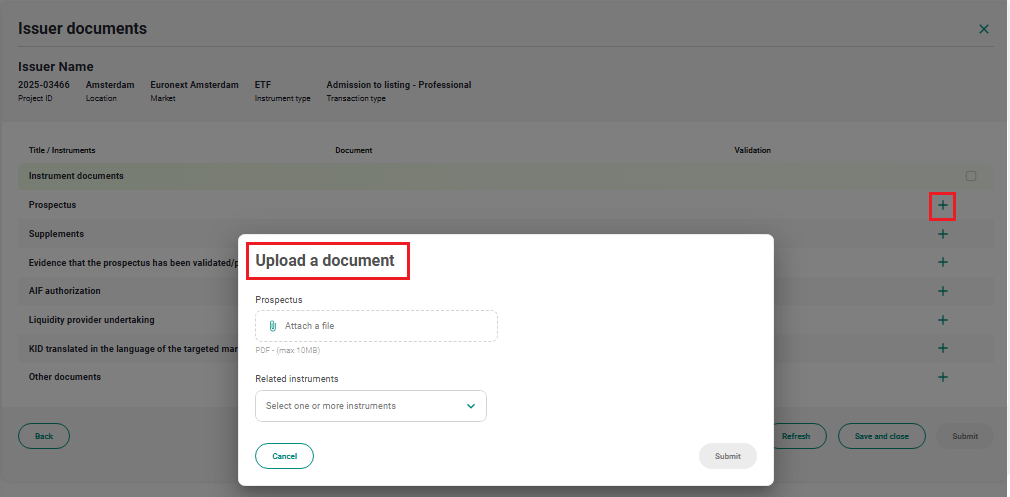Click the Document column header
The width and height of the screenshot is (1010, 497).
(354, 150)
